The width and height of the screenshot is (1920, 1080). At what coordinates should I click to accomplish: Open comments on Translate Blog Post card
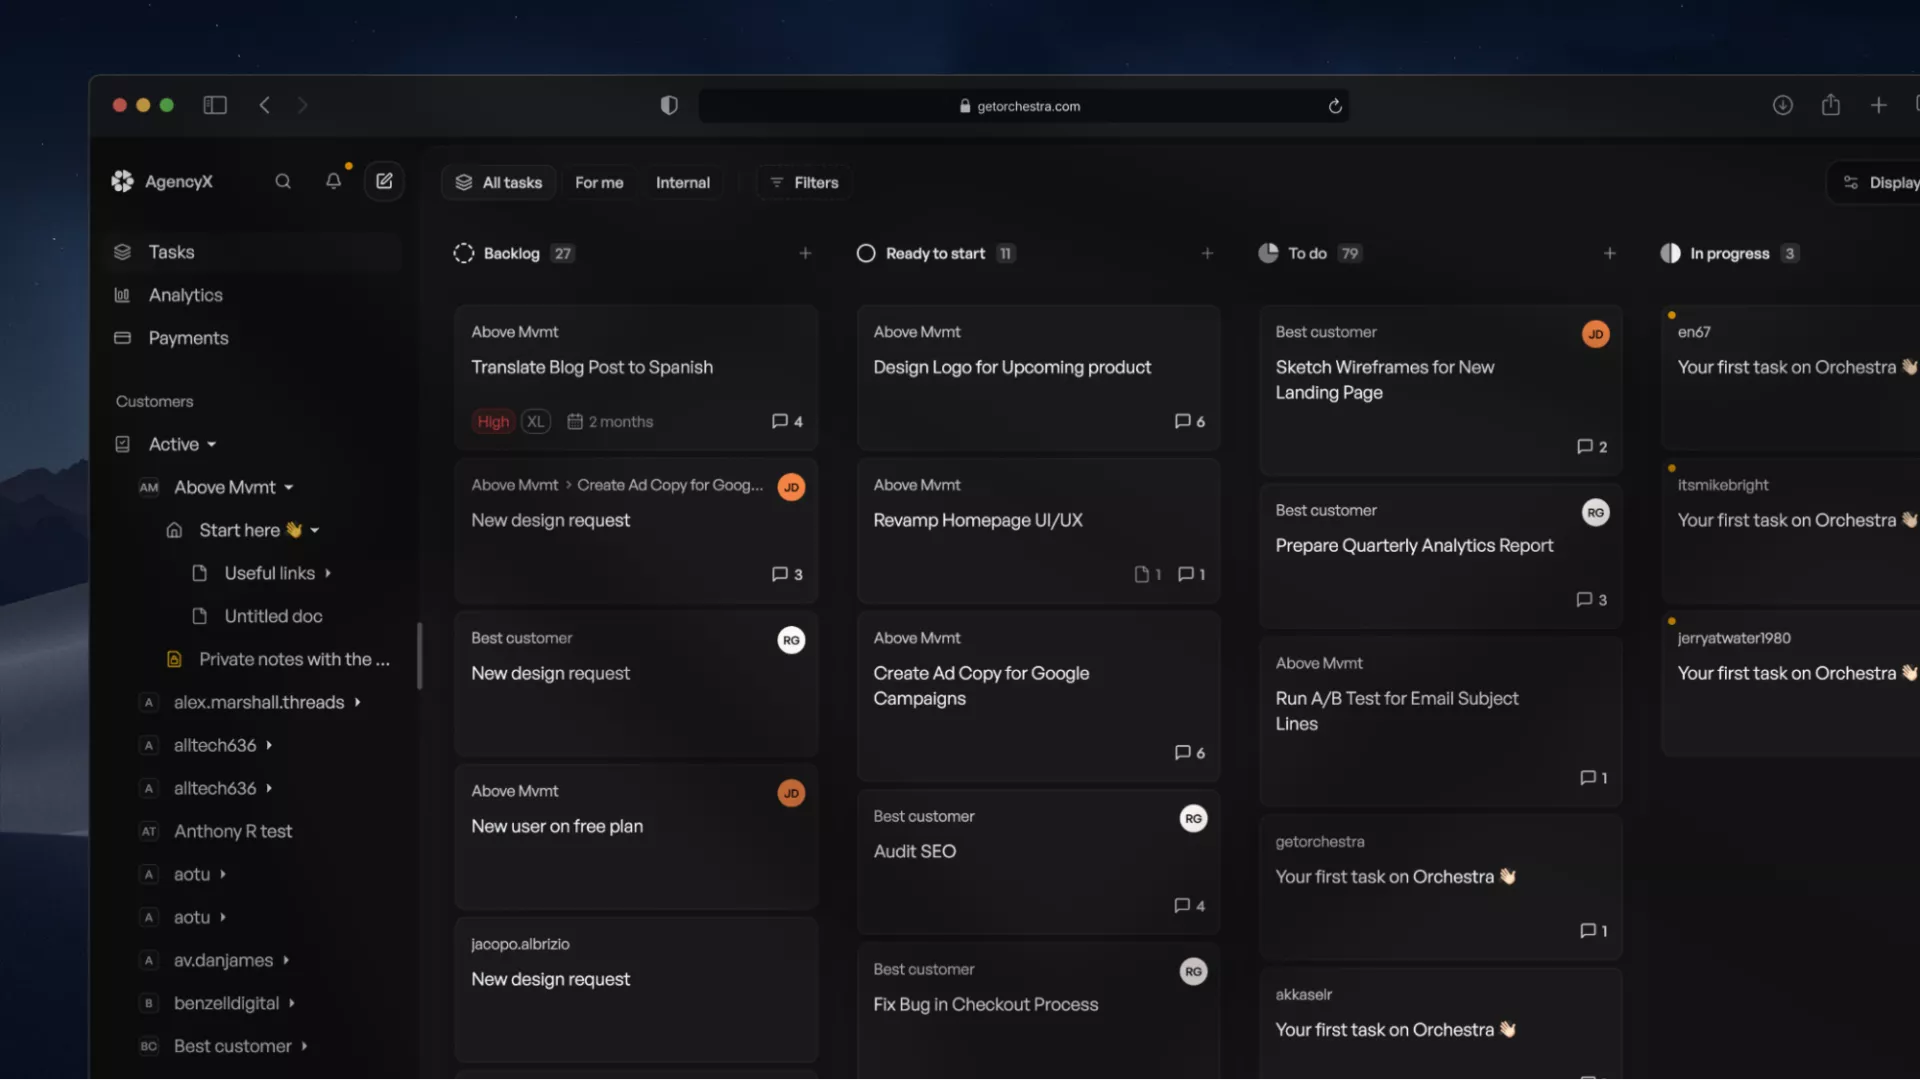787,421
